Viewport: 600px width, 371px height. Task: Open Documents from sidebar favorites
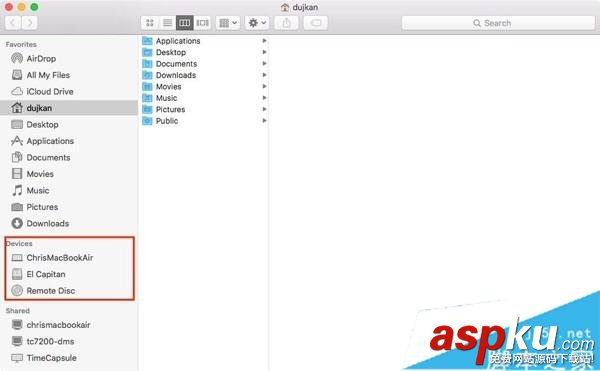(x=69, y=157)
